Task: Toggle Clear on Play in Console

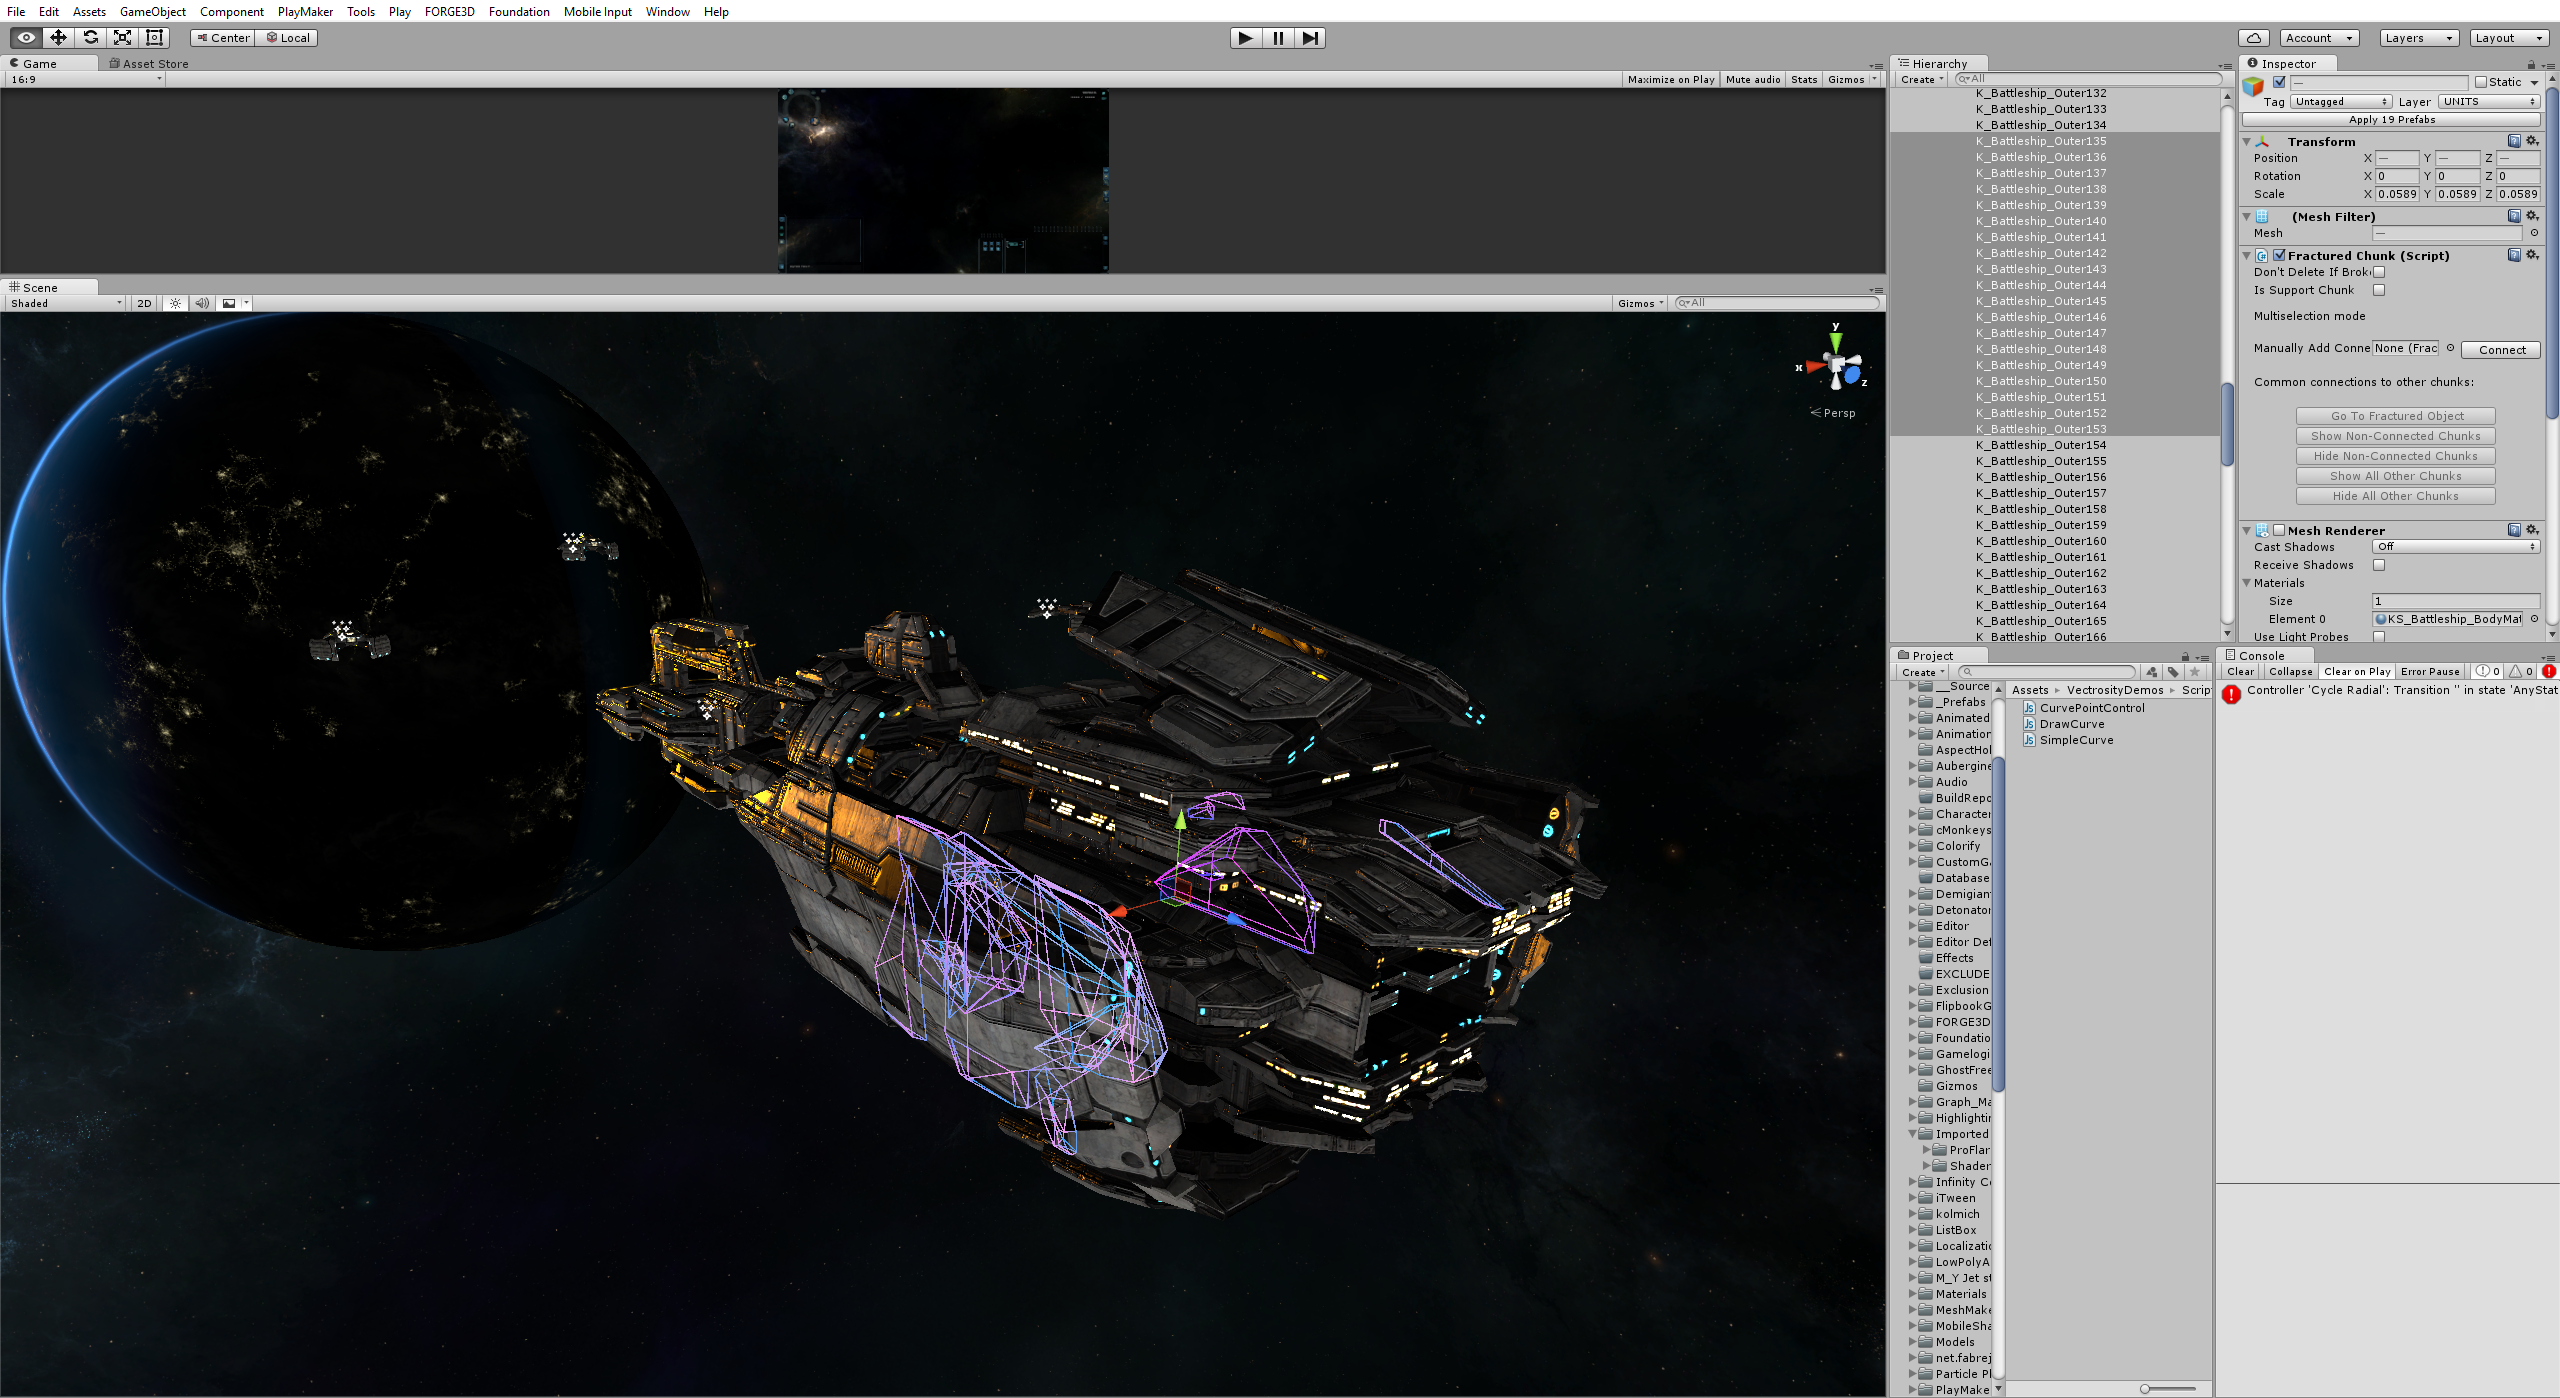Action: point(2356,672)
